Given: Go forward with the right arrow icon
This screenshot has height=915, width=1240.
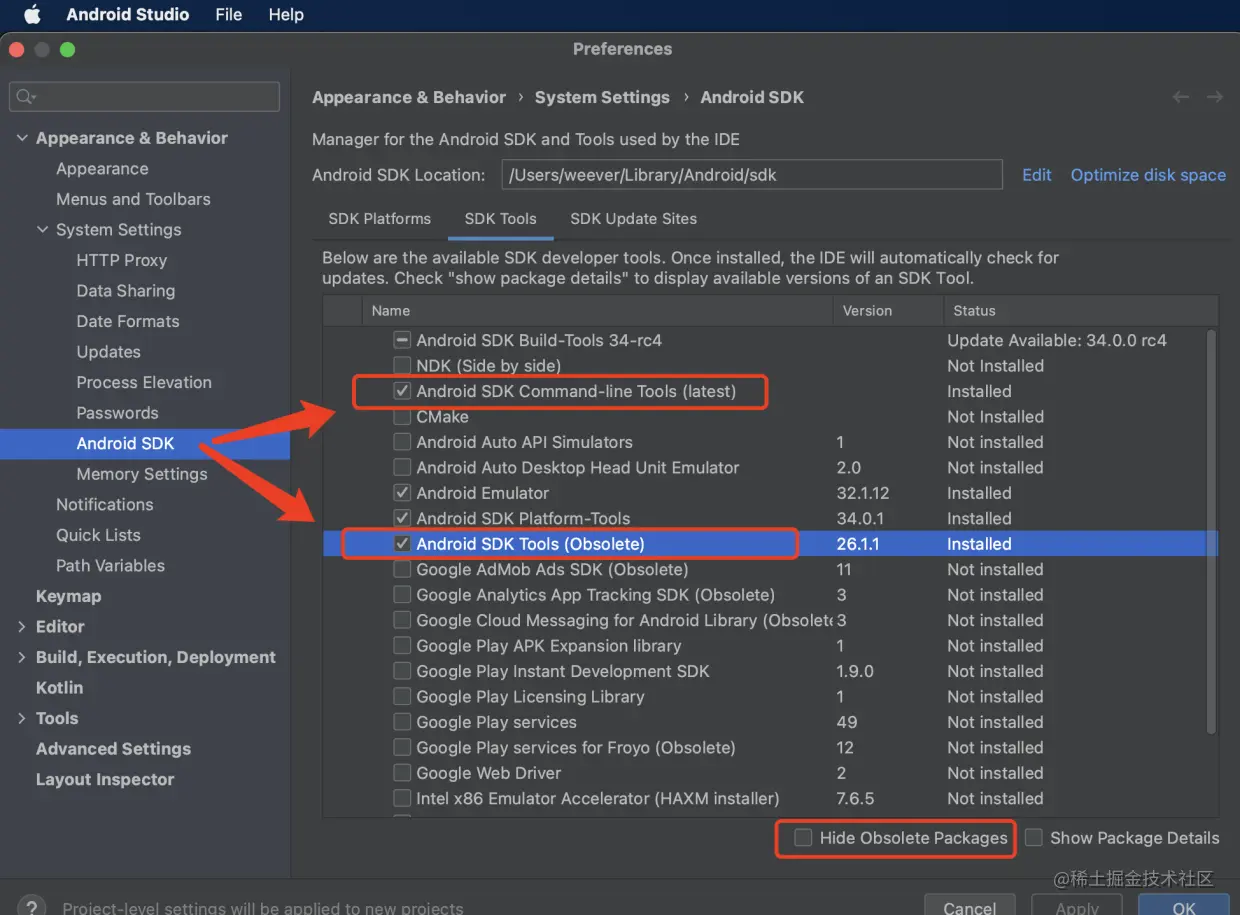Looking at the screenshot, I should coord(1215,97).
